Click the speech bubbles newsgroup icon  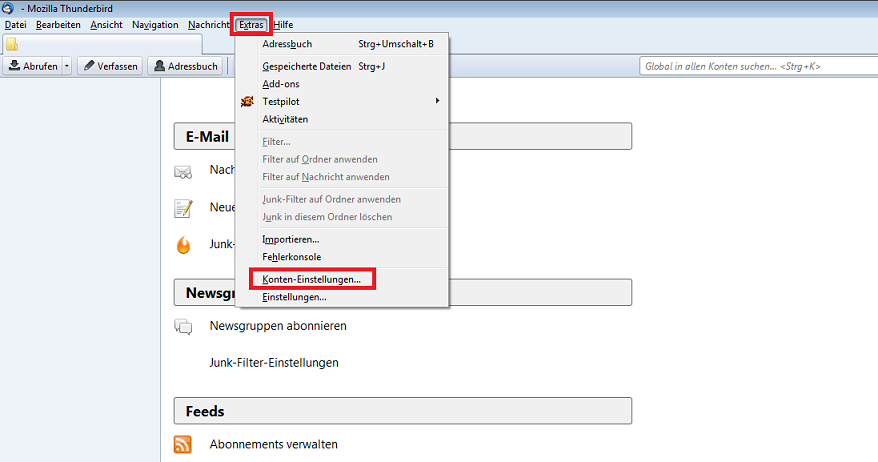pos(183,326)
